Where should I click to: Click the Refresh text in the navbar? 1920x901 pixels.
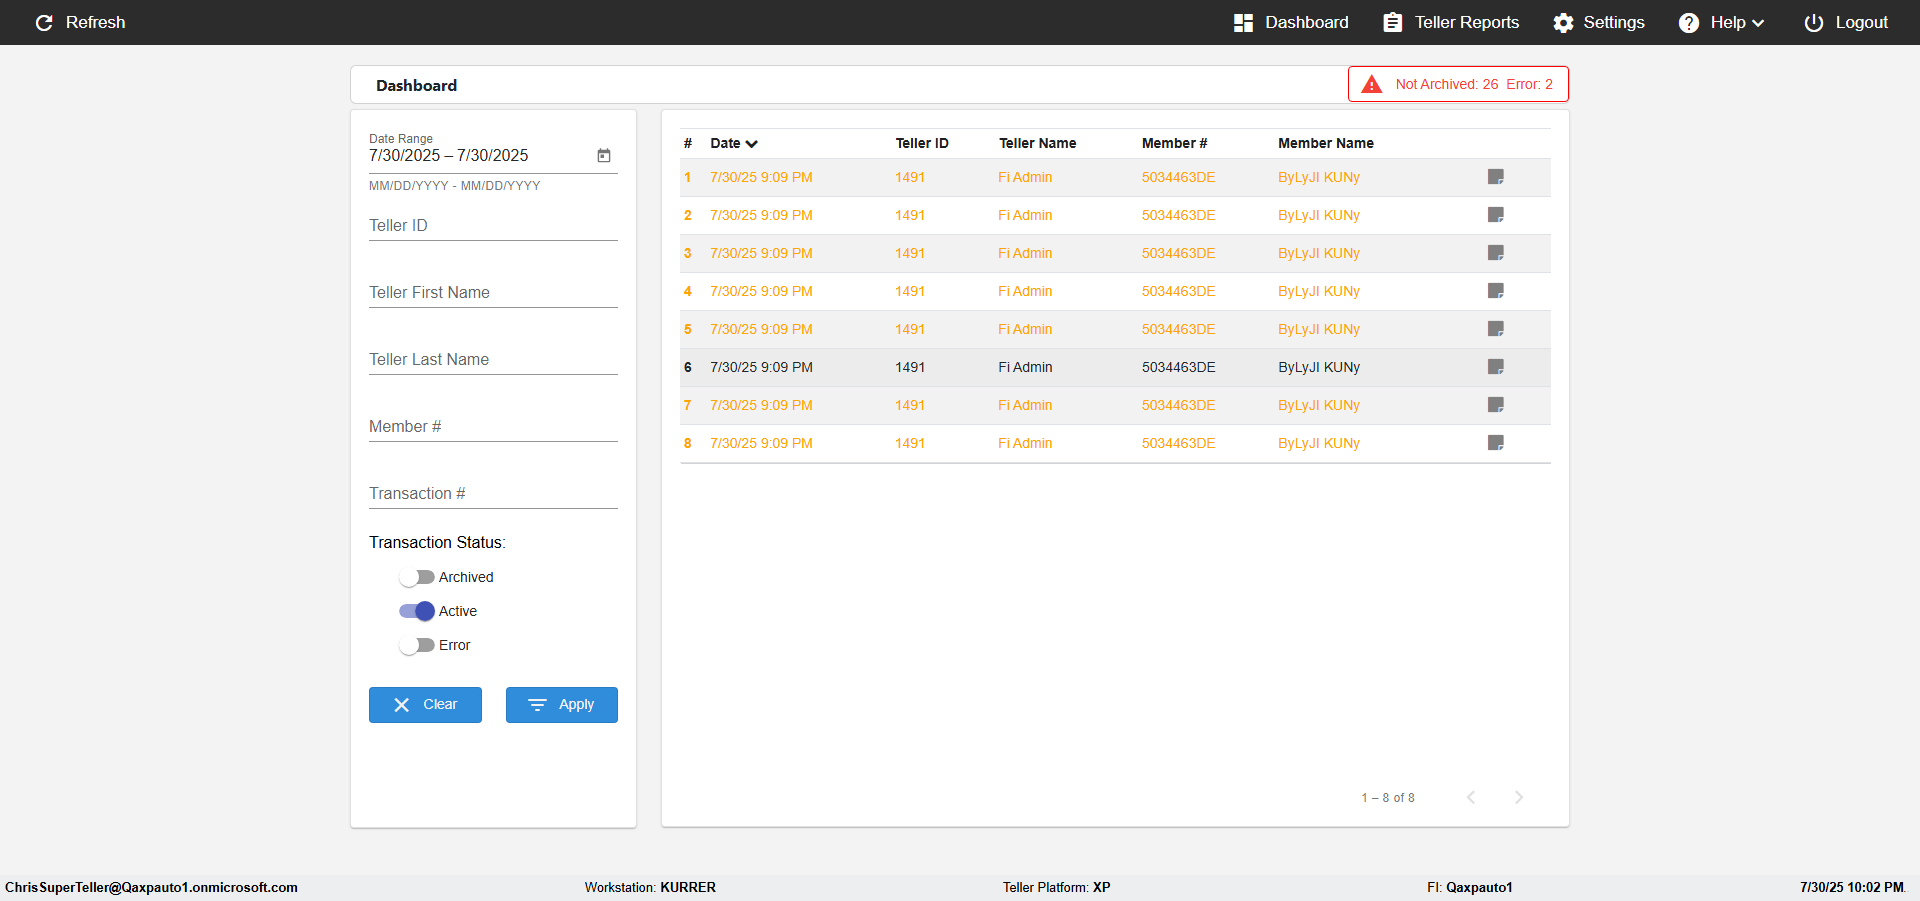[x=96, y=22]
